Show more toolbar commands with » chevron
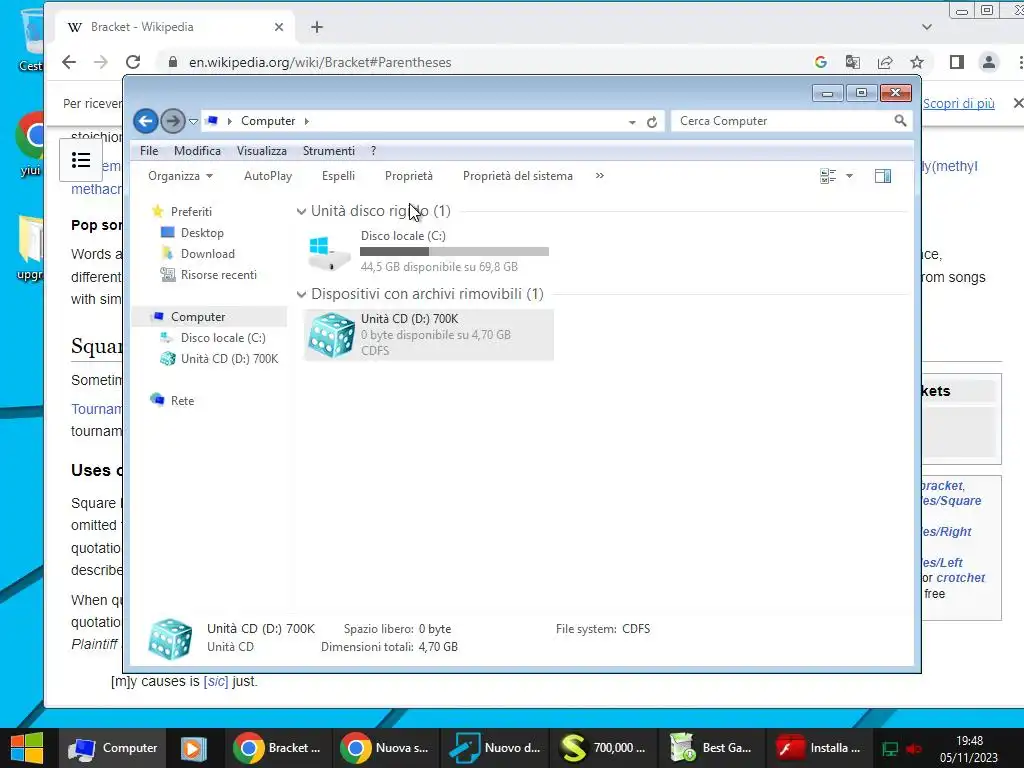1024x768 pixels. 600,176
